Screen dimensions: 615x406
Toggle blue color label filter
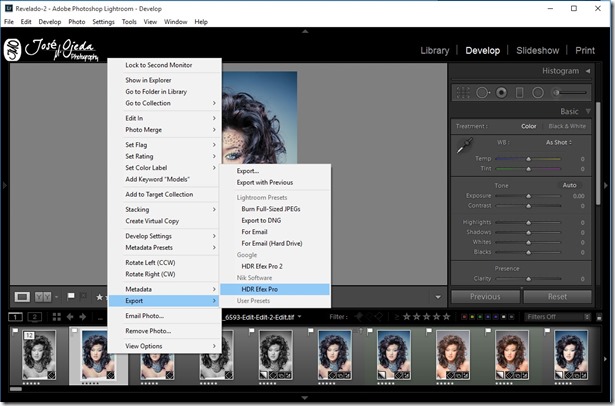[488, 317]
